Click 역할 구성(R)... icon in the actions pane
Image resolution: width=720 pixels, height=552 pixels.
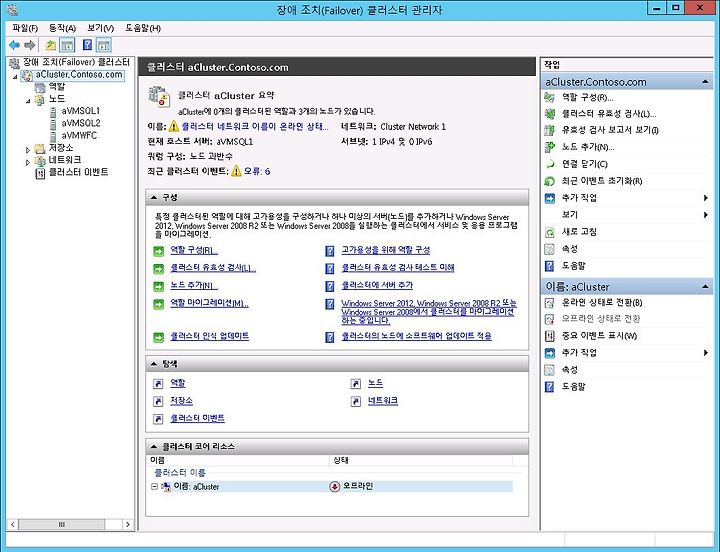tap(550, 97)
